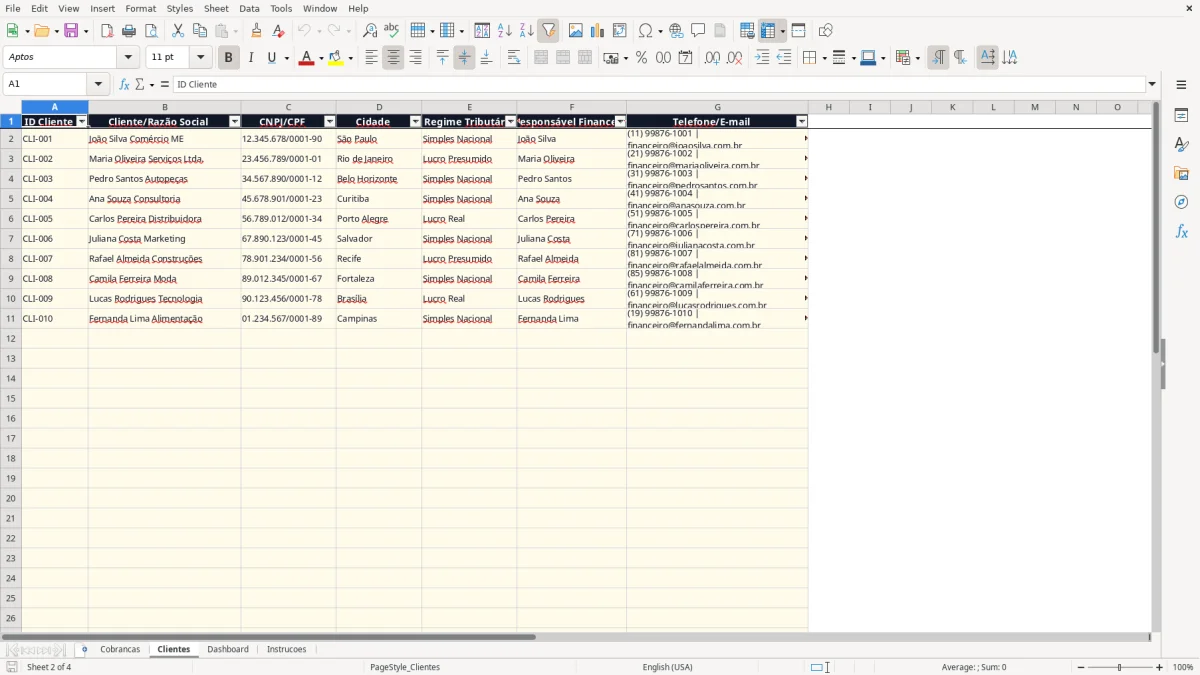
Task: Toggle Italic formatting
Action: coord(251,58)
